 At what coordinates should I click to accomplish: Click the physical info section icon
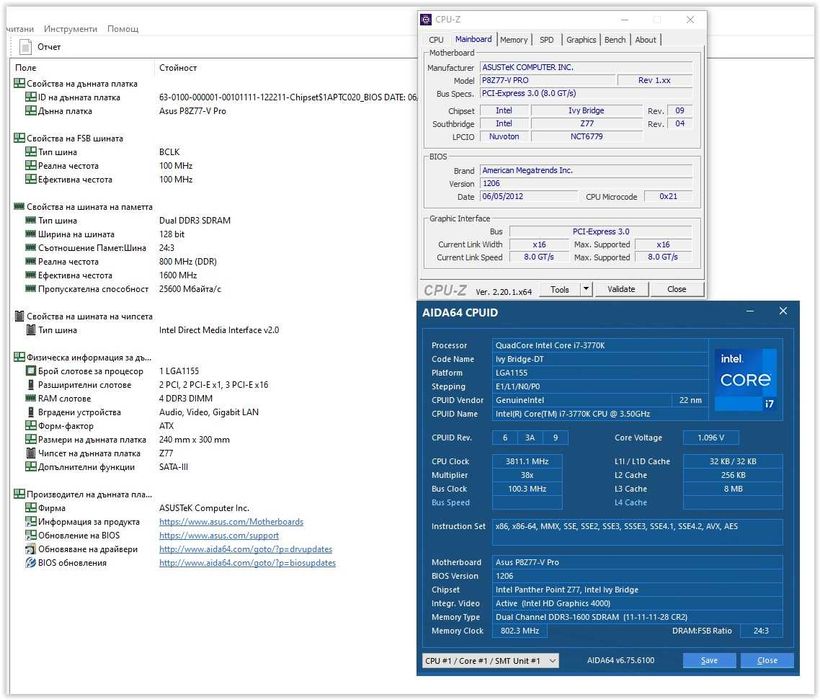[x=19, y=357]
